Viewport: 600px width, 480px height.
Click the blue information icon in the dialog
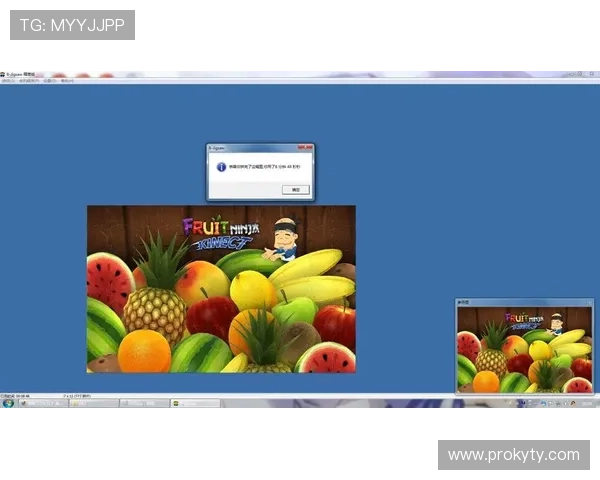click(x=221, y=167)
